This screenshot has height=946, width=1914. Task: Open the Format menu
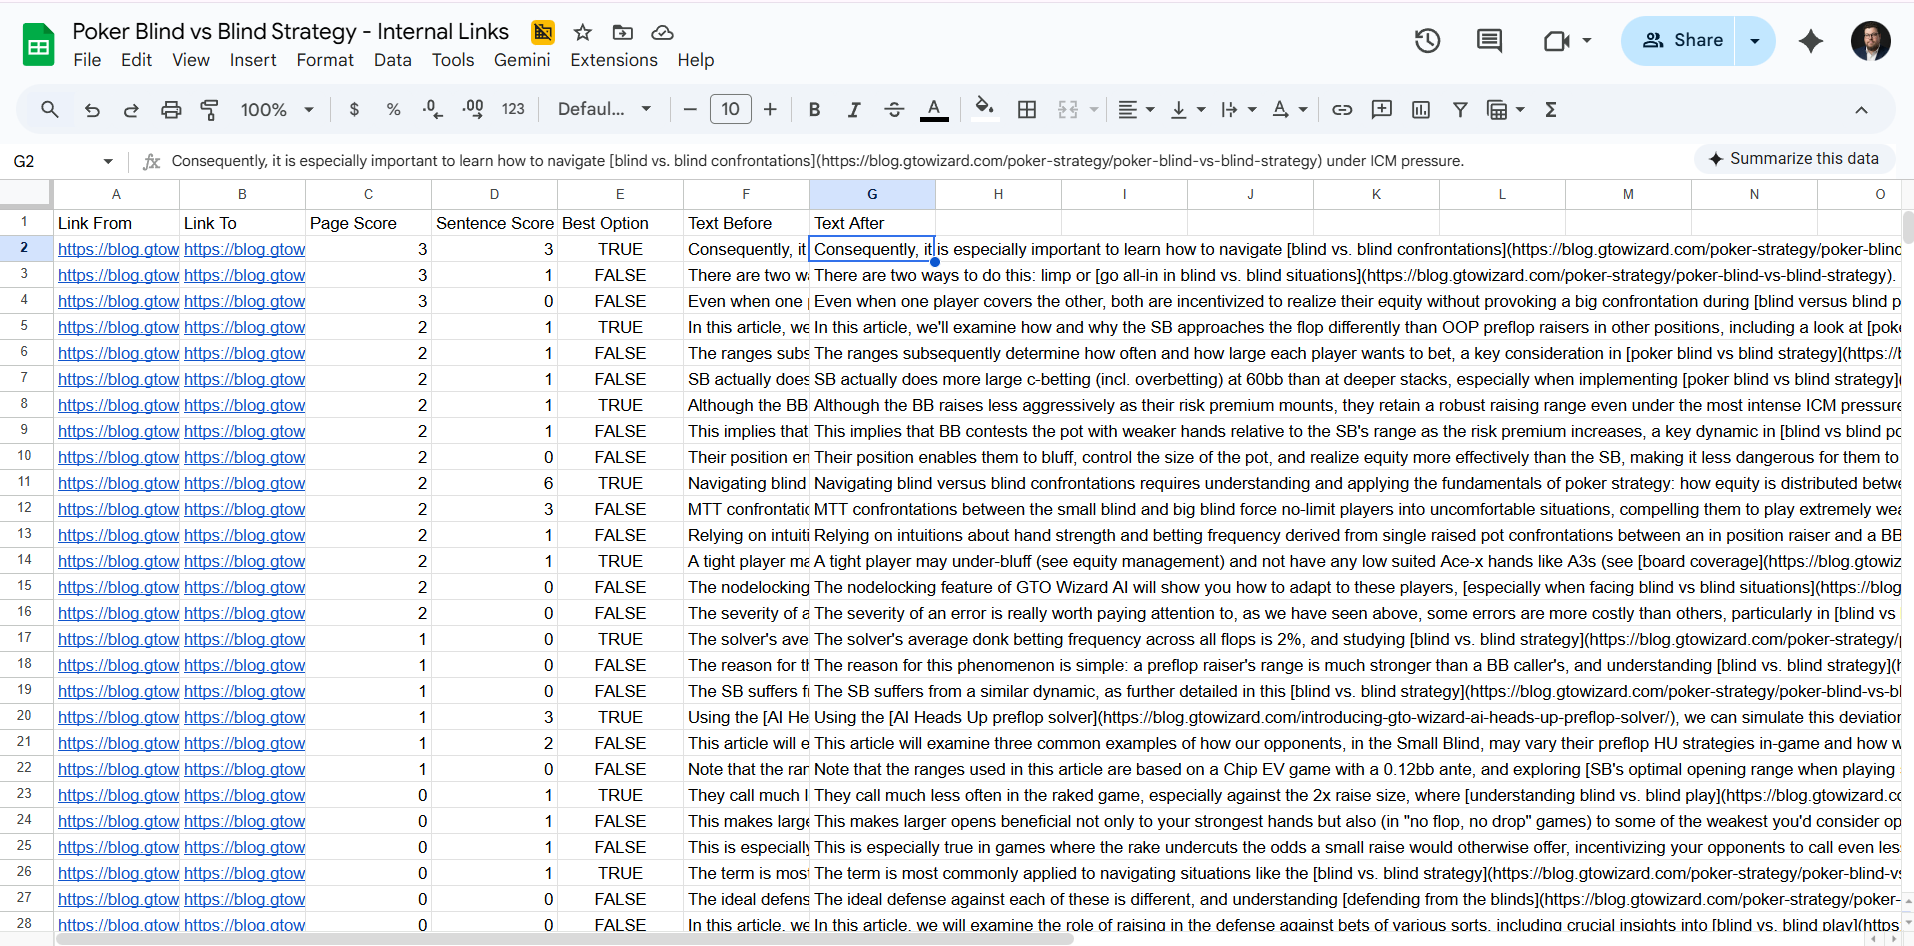point(325,60)
